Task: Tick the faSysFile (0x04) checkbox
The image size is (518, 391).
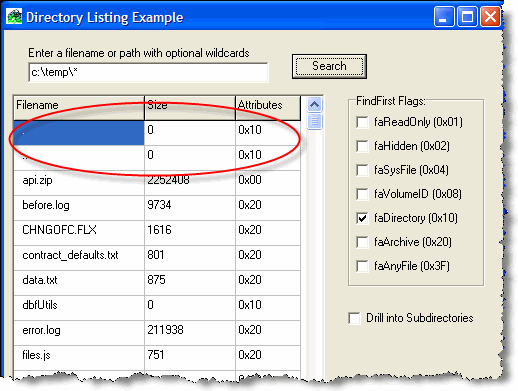Action: pos(362,170)
